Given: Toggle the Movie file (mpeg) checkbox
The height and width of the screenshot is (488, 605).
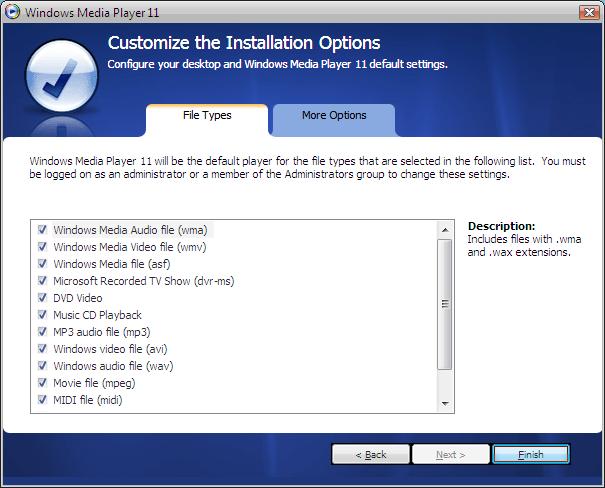Looking at the screenshot, I should [x=42, y=383].
